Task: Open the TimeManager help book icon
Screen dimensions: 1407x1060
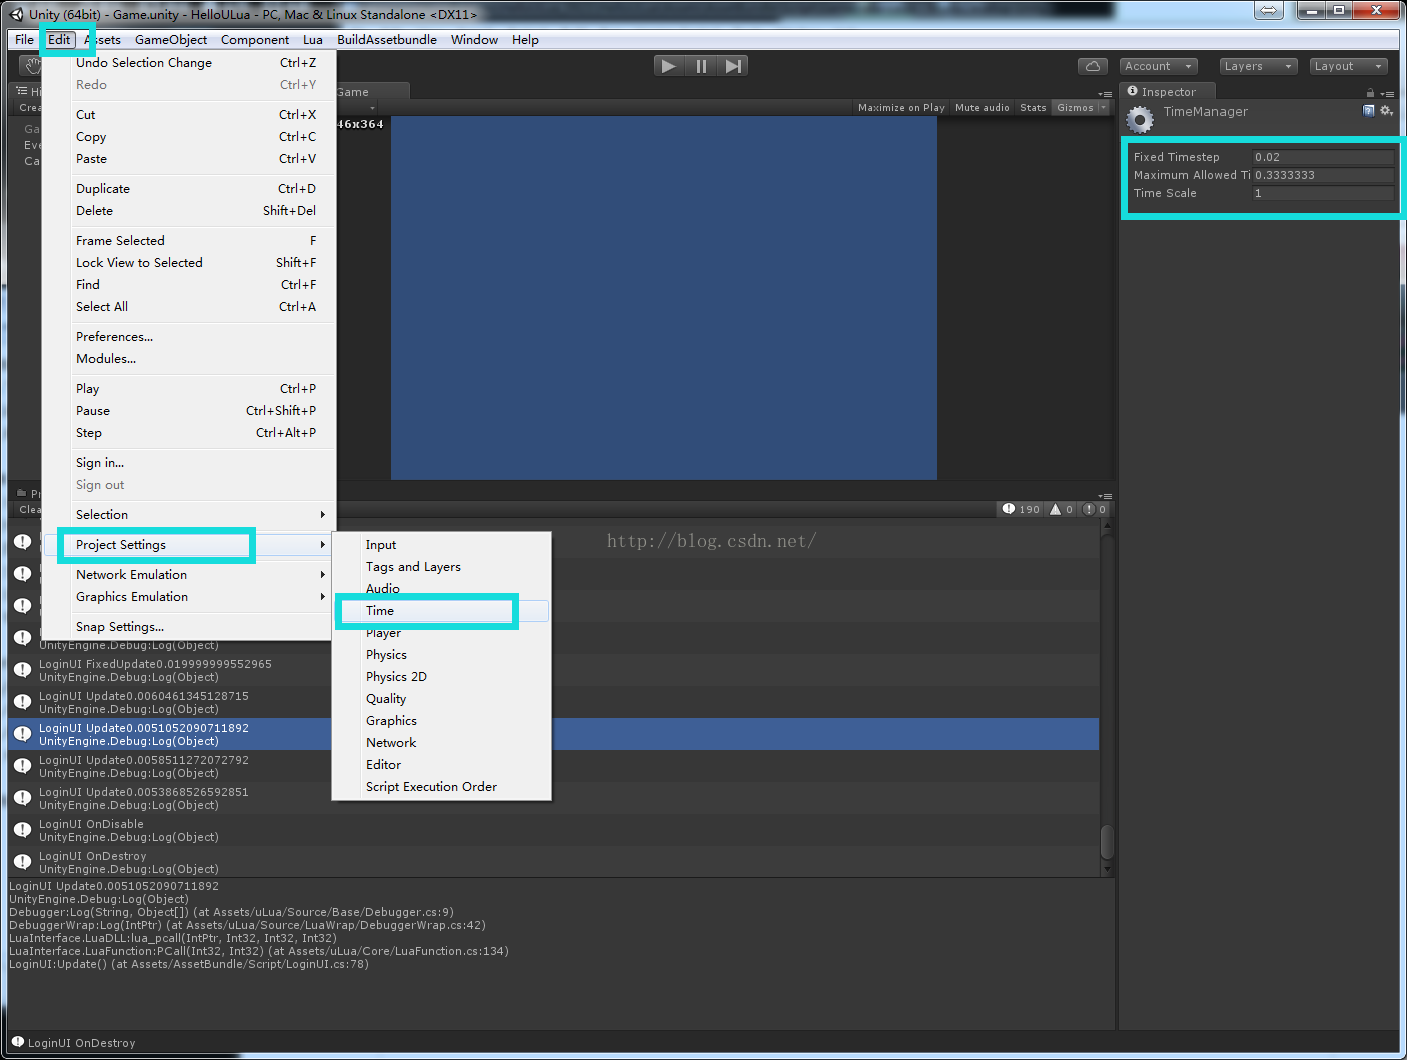Action: 1368,111
